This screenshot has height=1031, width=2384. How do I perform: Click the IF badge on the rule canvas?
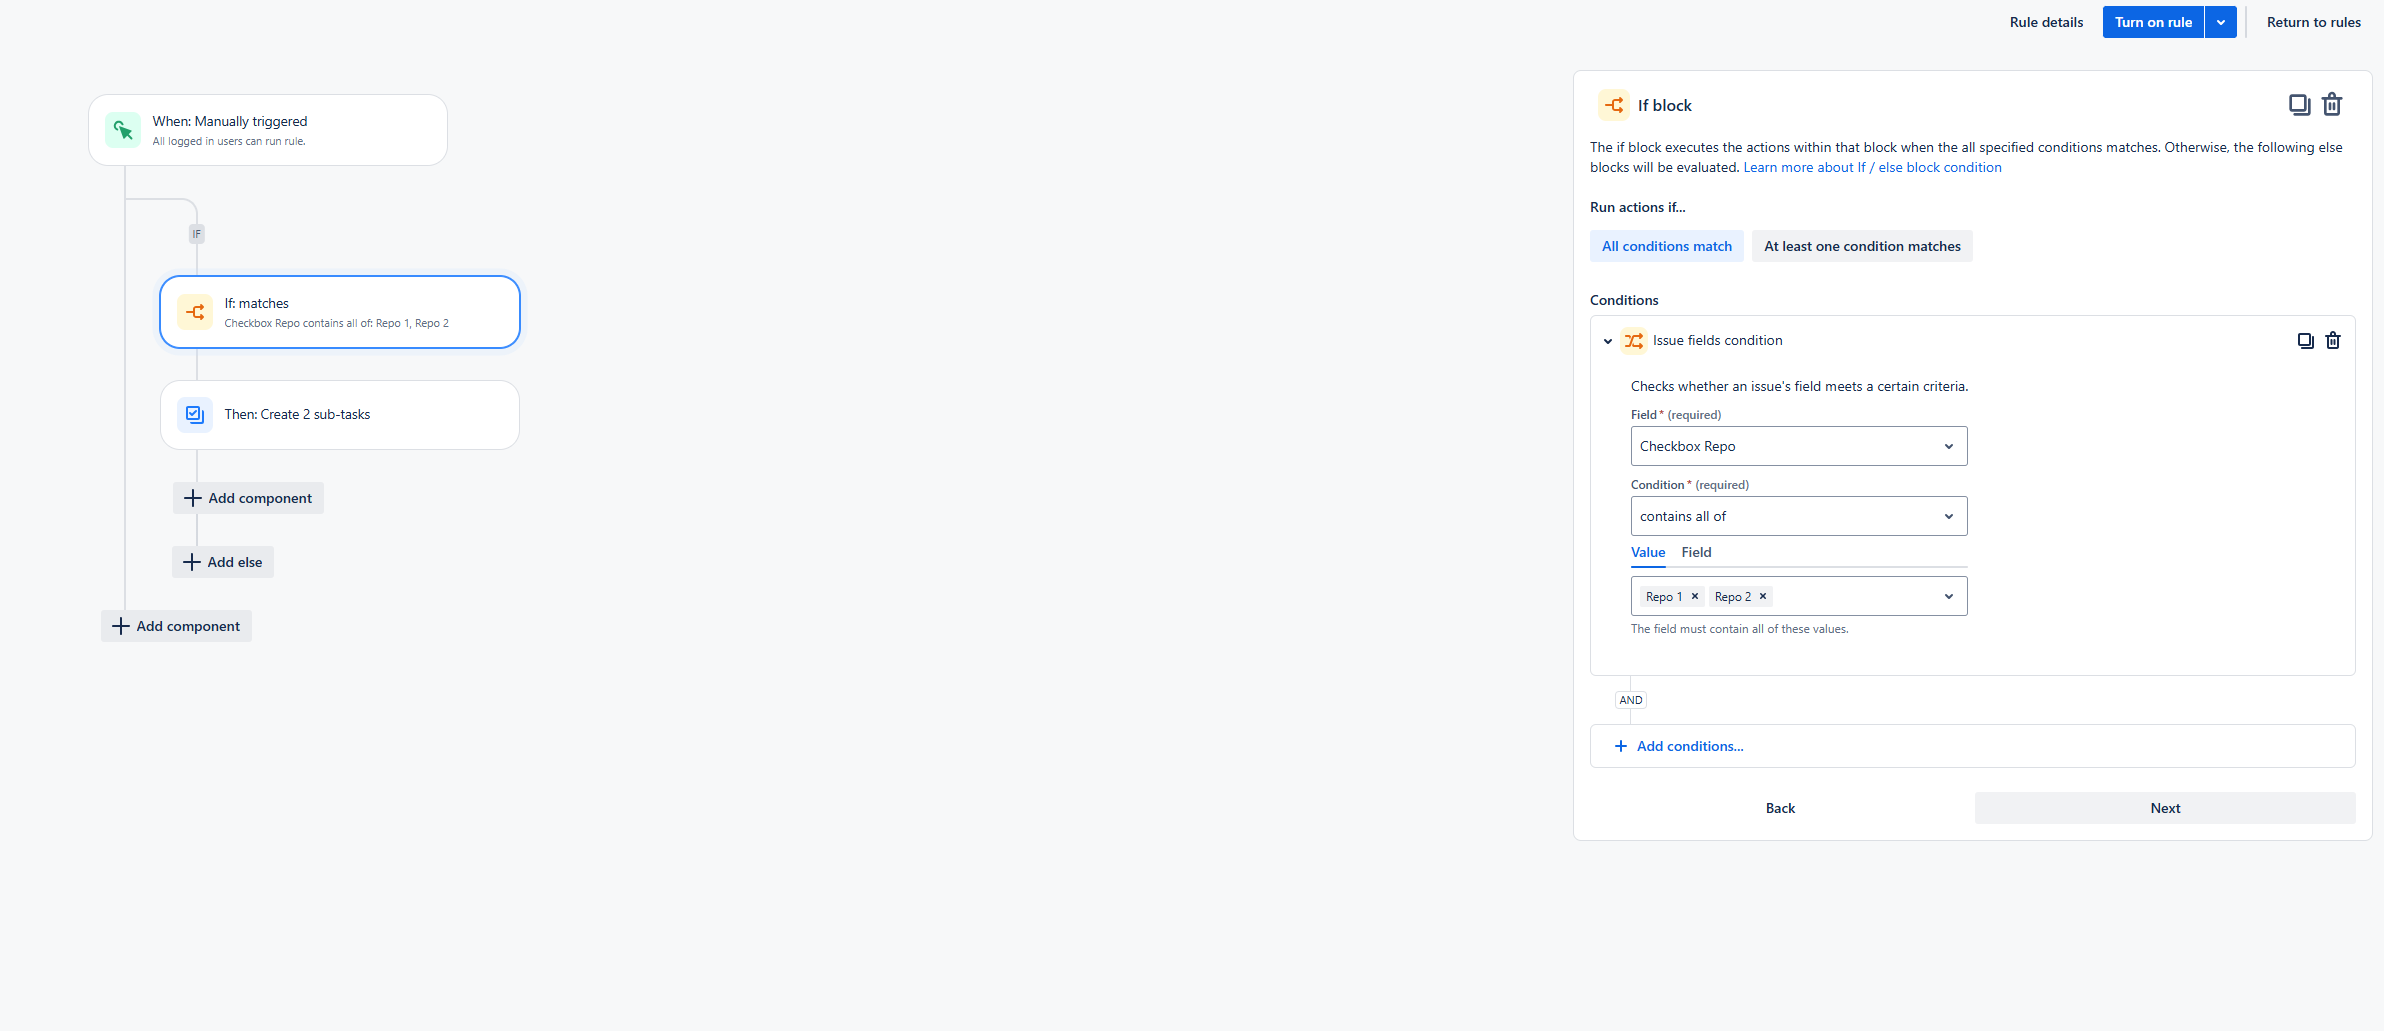196,233
